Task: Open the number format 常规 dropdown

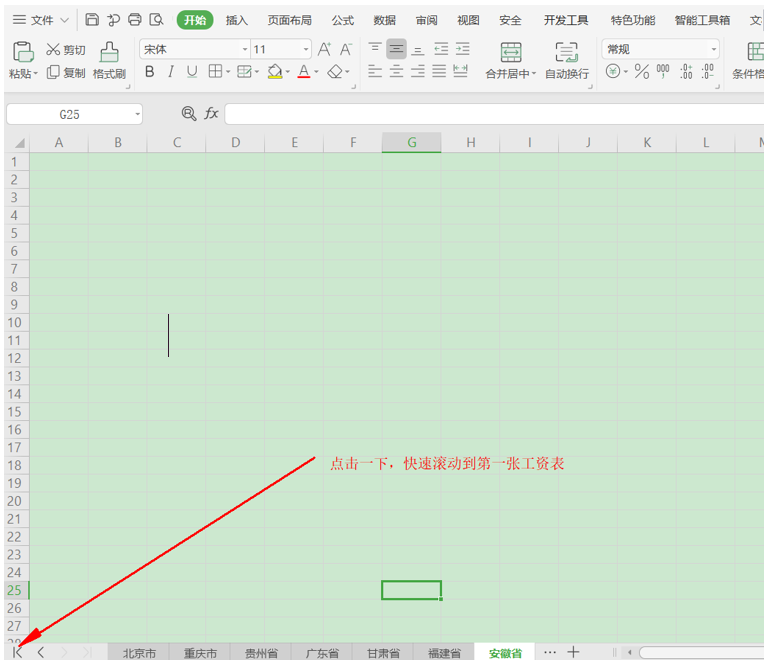Action: tap(714, 49)
